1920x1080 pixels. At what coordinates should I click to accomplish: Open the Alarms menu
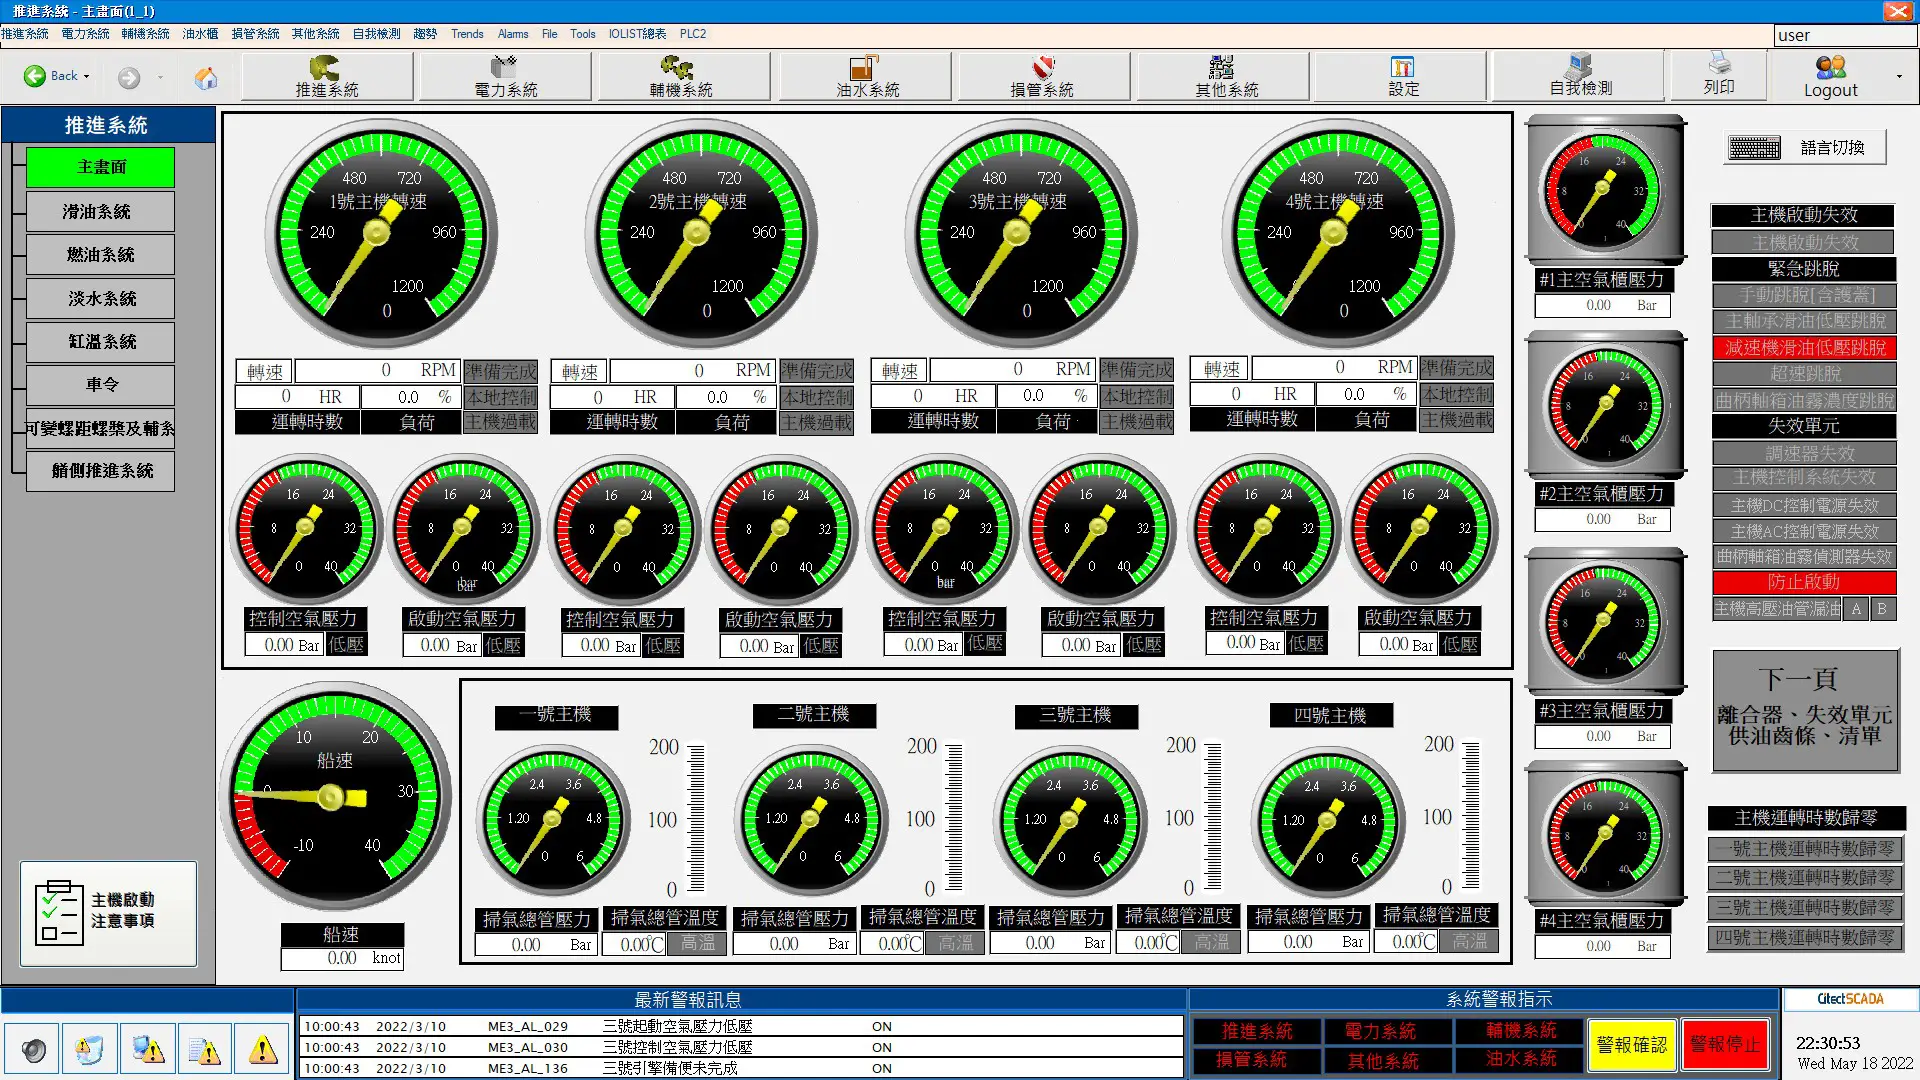[x=513, y=34]
